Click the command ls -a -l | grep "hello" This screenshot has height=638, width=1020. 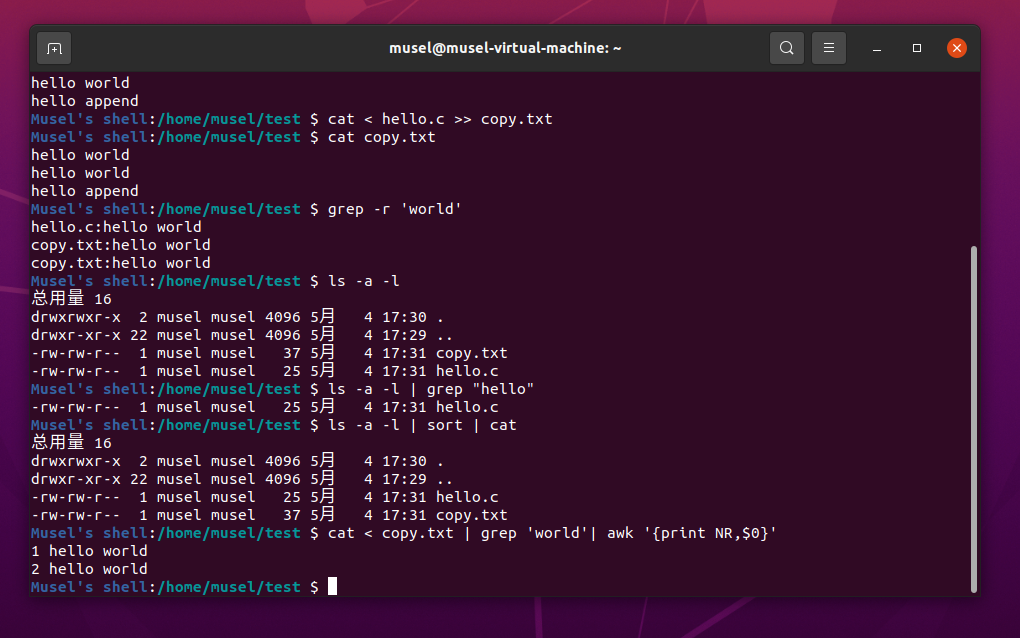coord(431,389)
